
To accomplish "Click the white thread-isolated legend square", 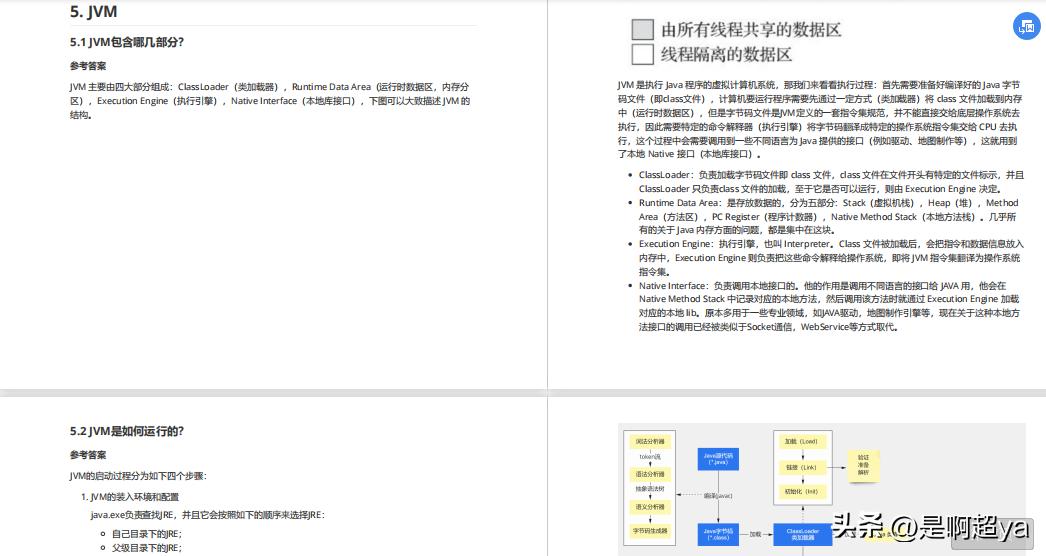I will click(x=642, y=54).
